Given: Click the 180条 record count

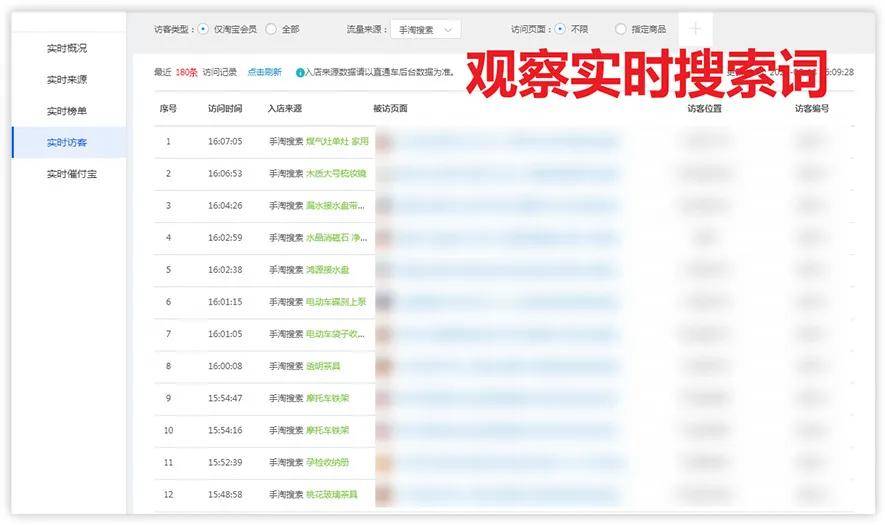Looking at the screenshot, I should click(x=186, y=72).
